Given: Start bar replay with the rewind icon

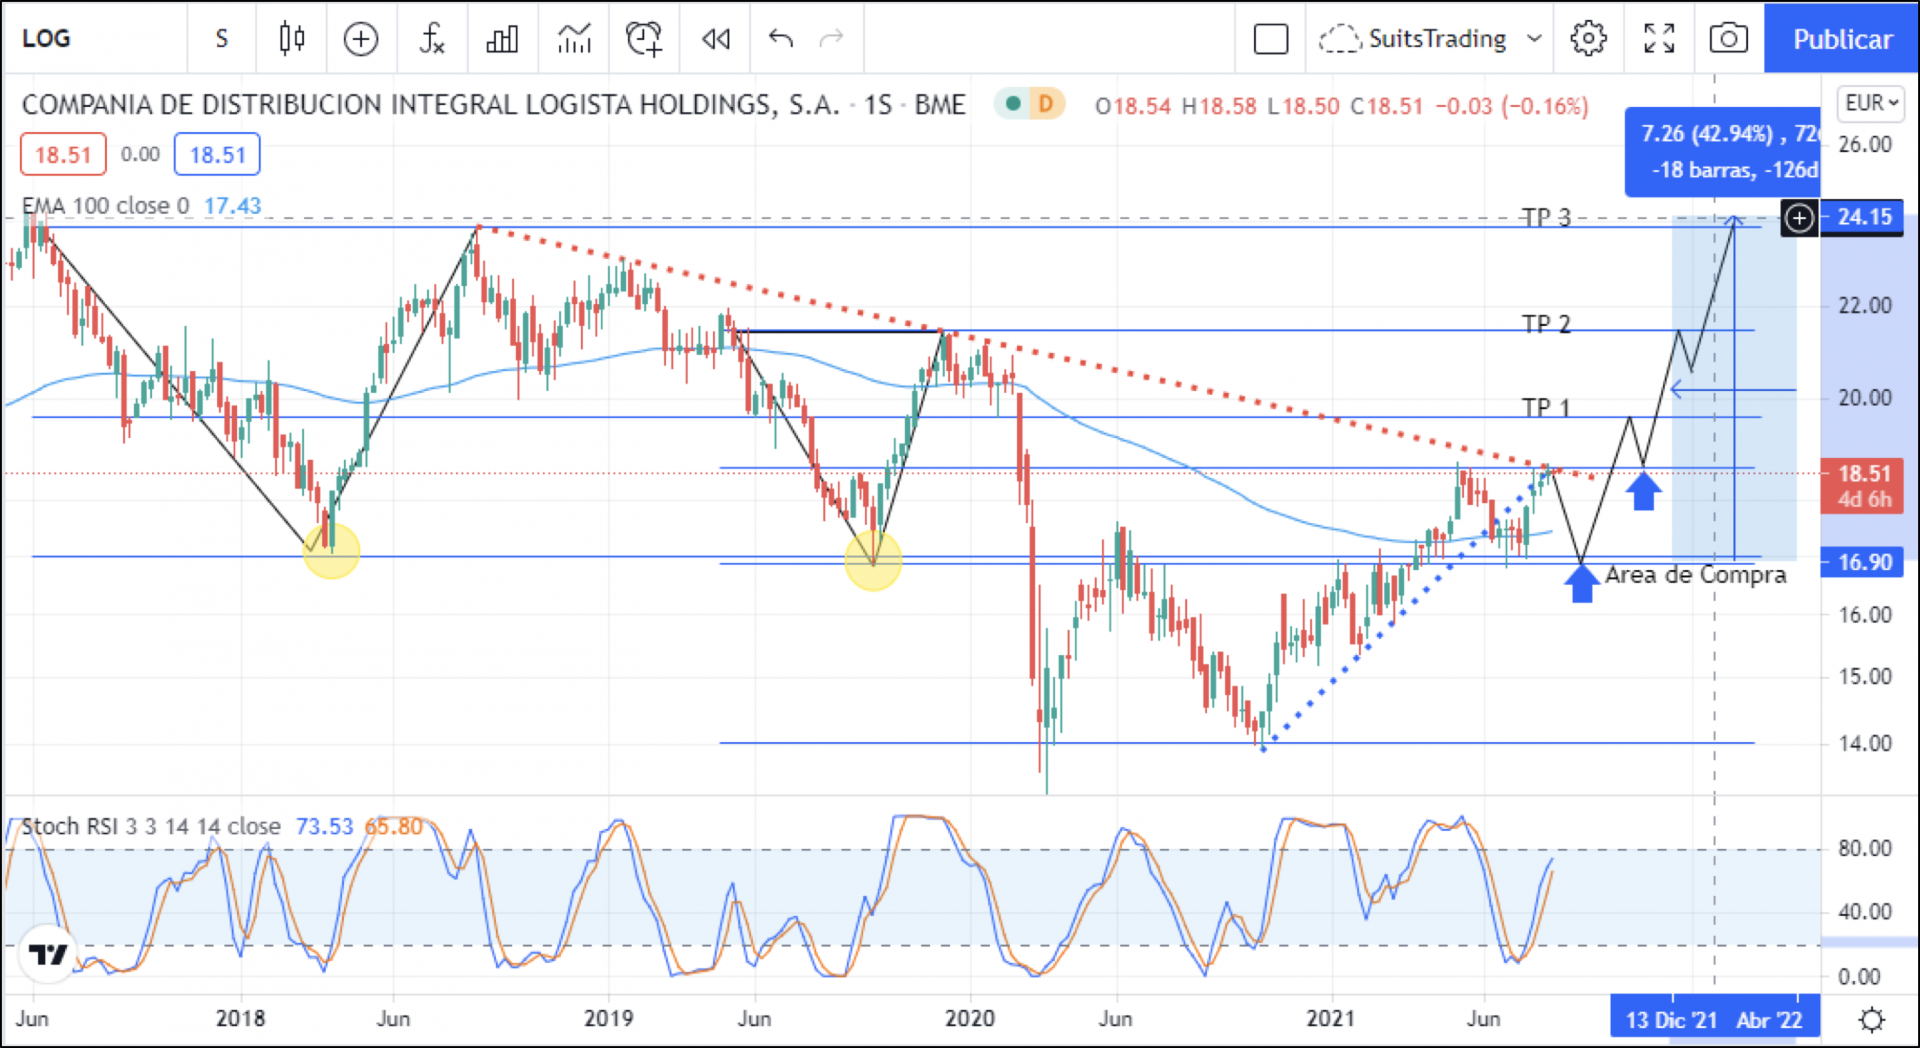Looking at the screenshot, I should [716, 39].
